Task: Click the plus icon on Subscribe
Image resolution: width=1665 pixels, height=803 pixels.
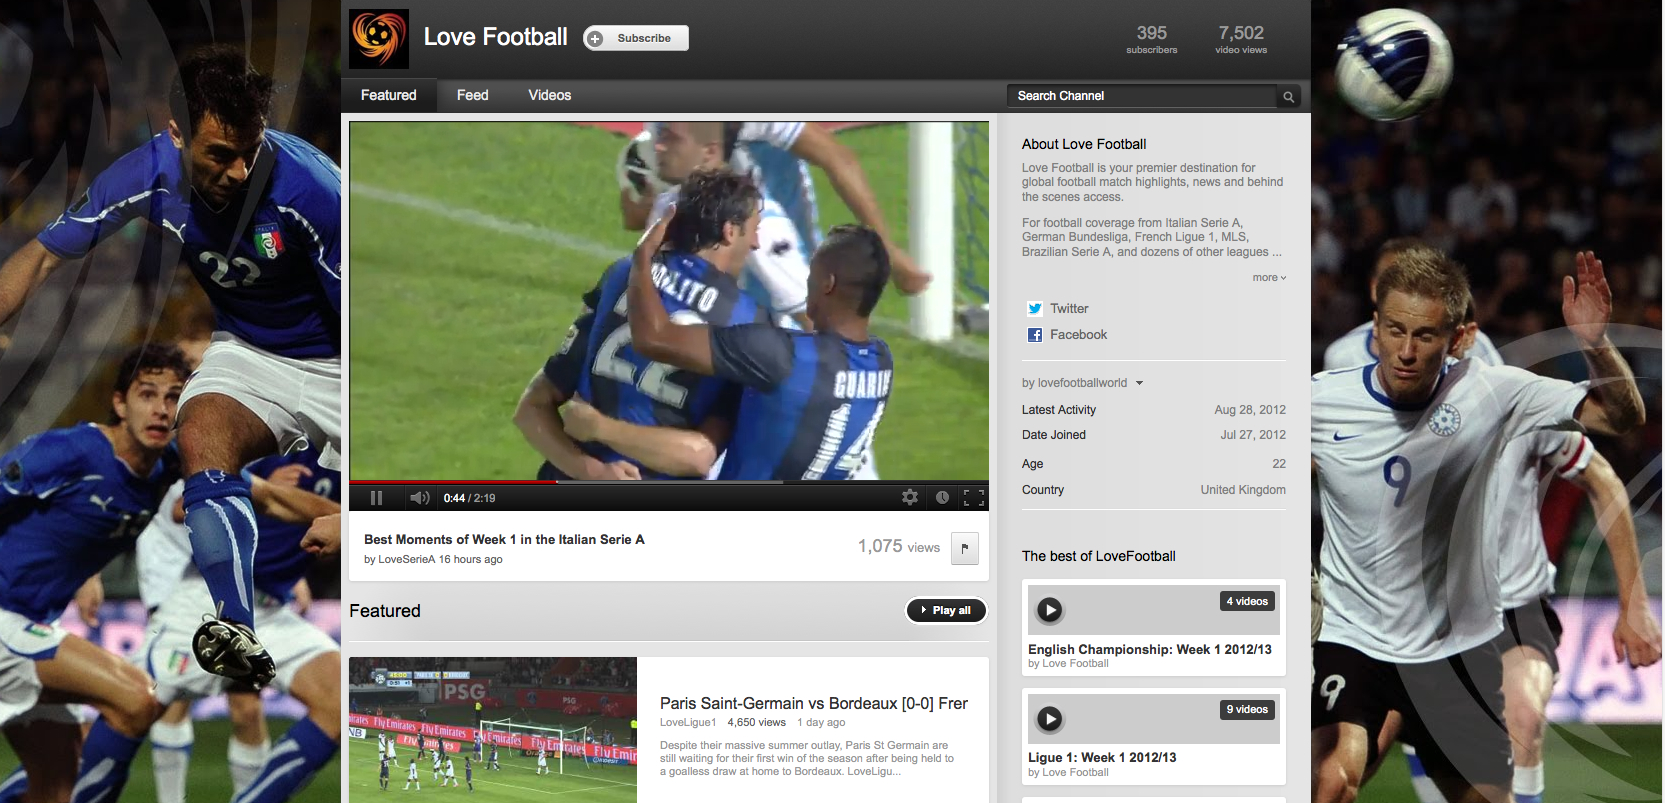Action: point(595,38)
